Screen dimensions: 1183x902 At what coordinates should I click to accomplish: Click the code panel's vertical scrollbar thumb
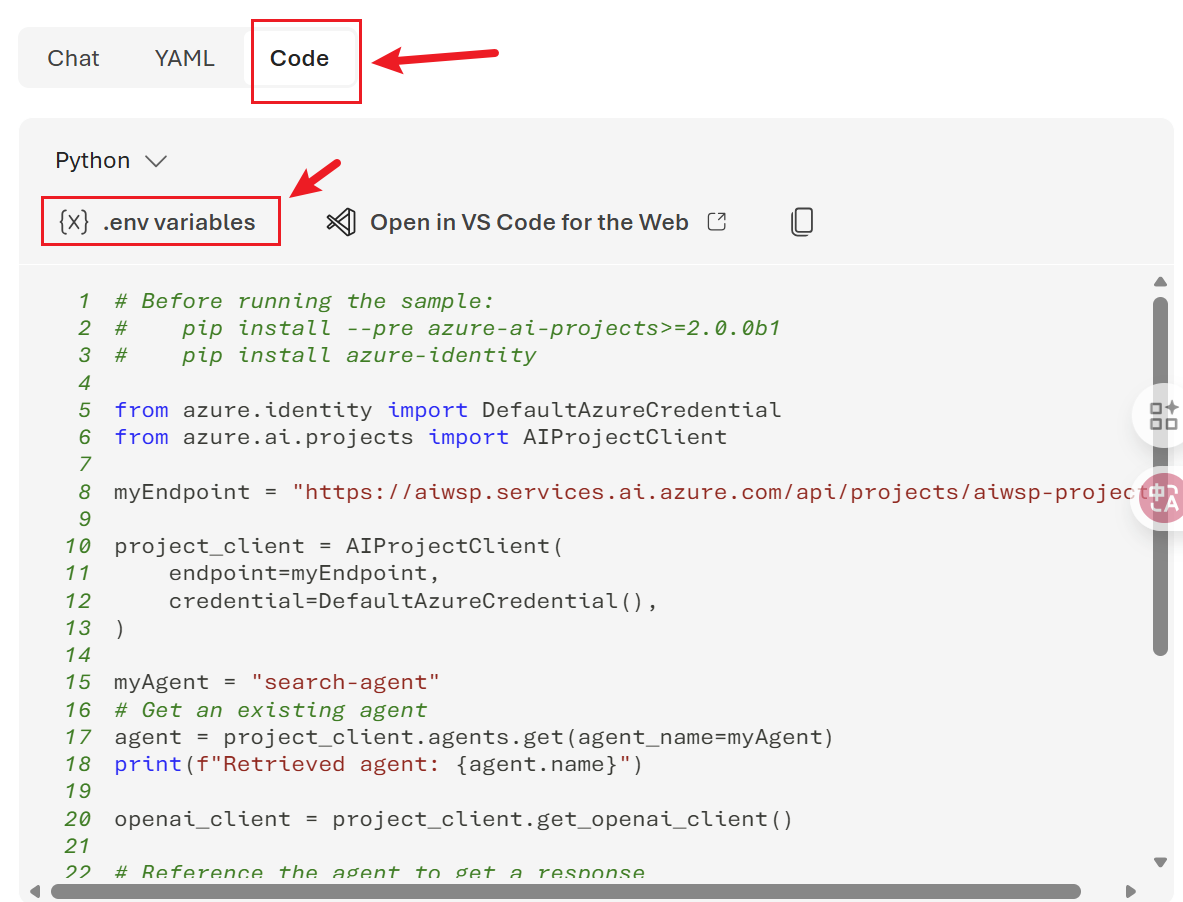[x=1160, y=475]
